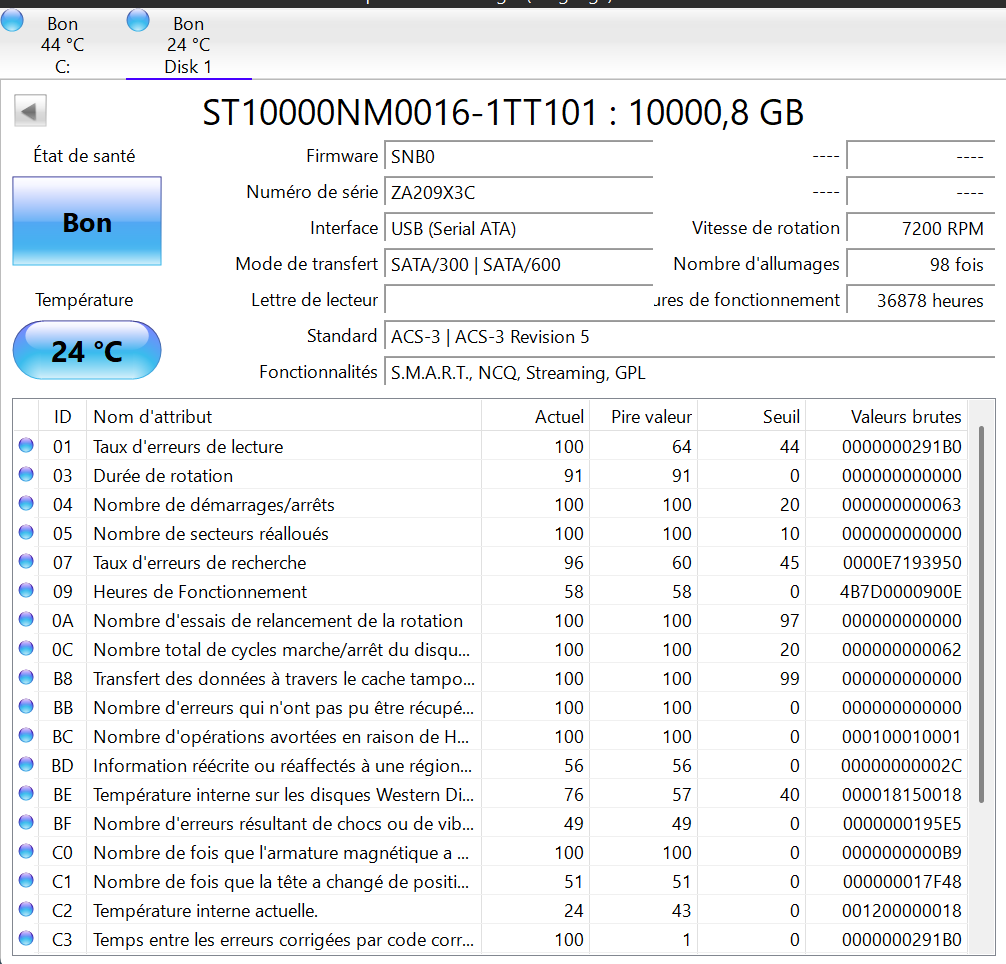Click the transfer mode field SATA/300 | SATA/600
This screenshot has width=1006, height=964.
(518, 264)
